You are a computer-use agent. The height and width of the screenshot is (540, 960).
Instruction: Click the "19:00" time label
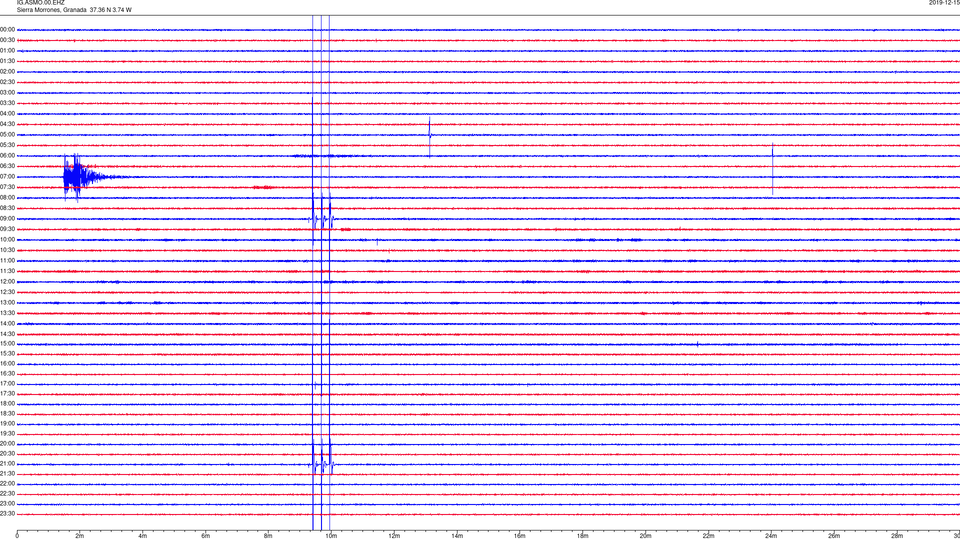[x=7, y=424]
